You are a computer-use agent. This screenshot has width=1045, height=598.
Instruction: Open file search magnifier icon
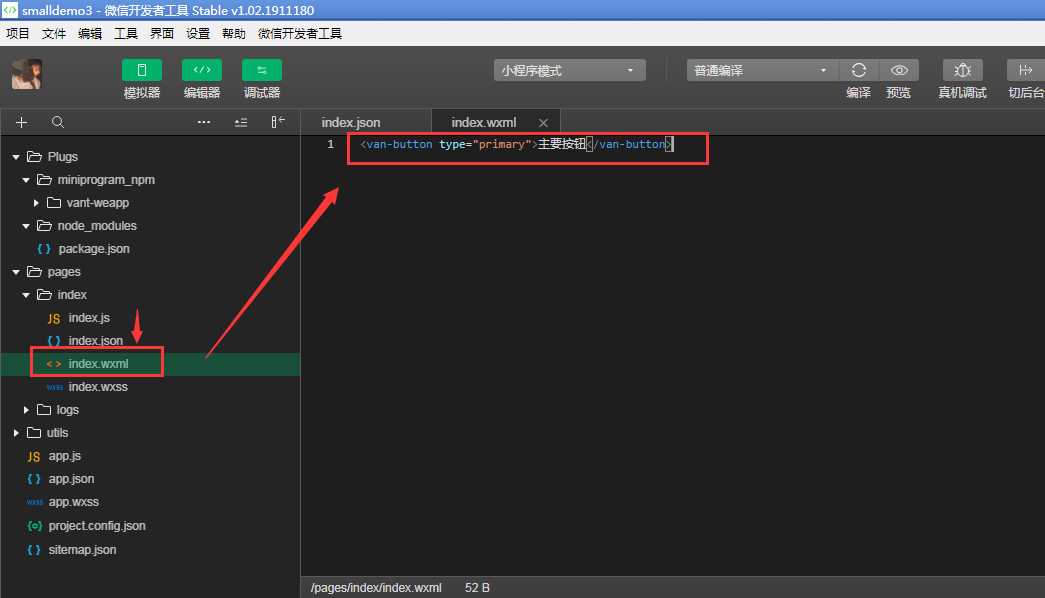coord(58,122)
